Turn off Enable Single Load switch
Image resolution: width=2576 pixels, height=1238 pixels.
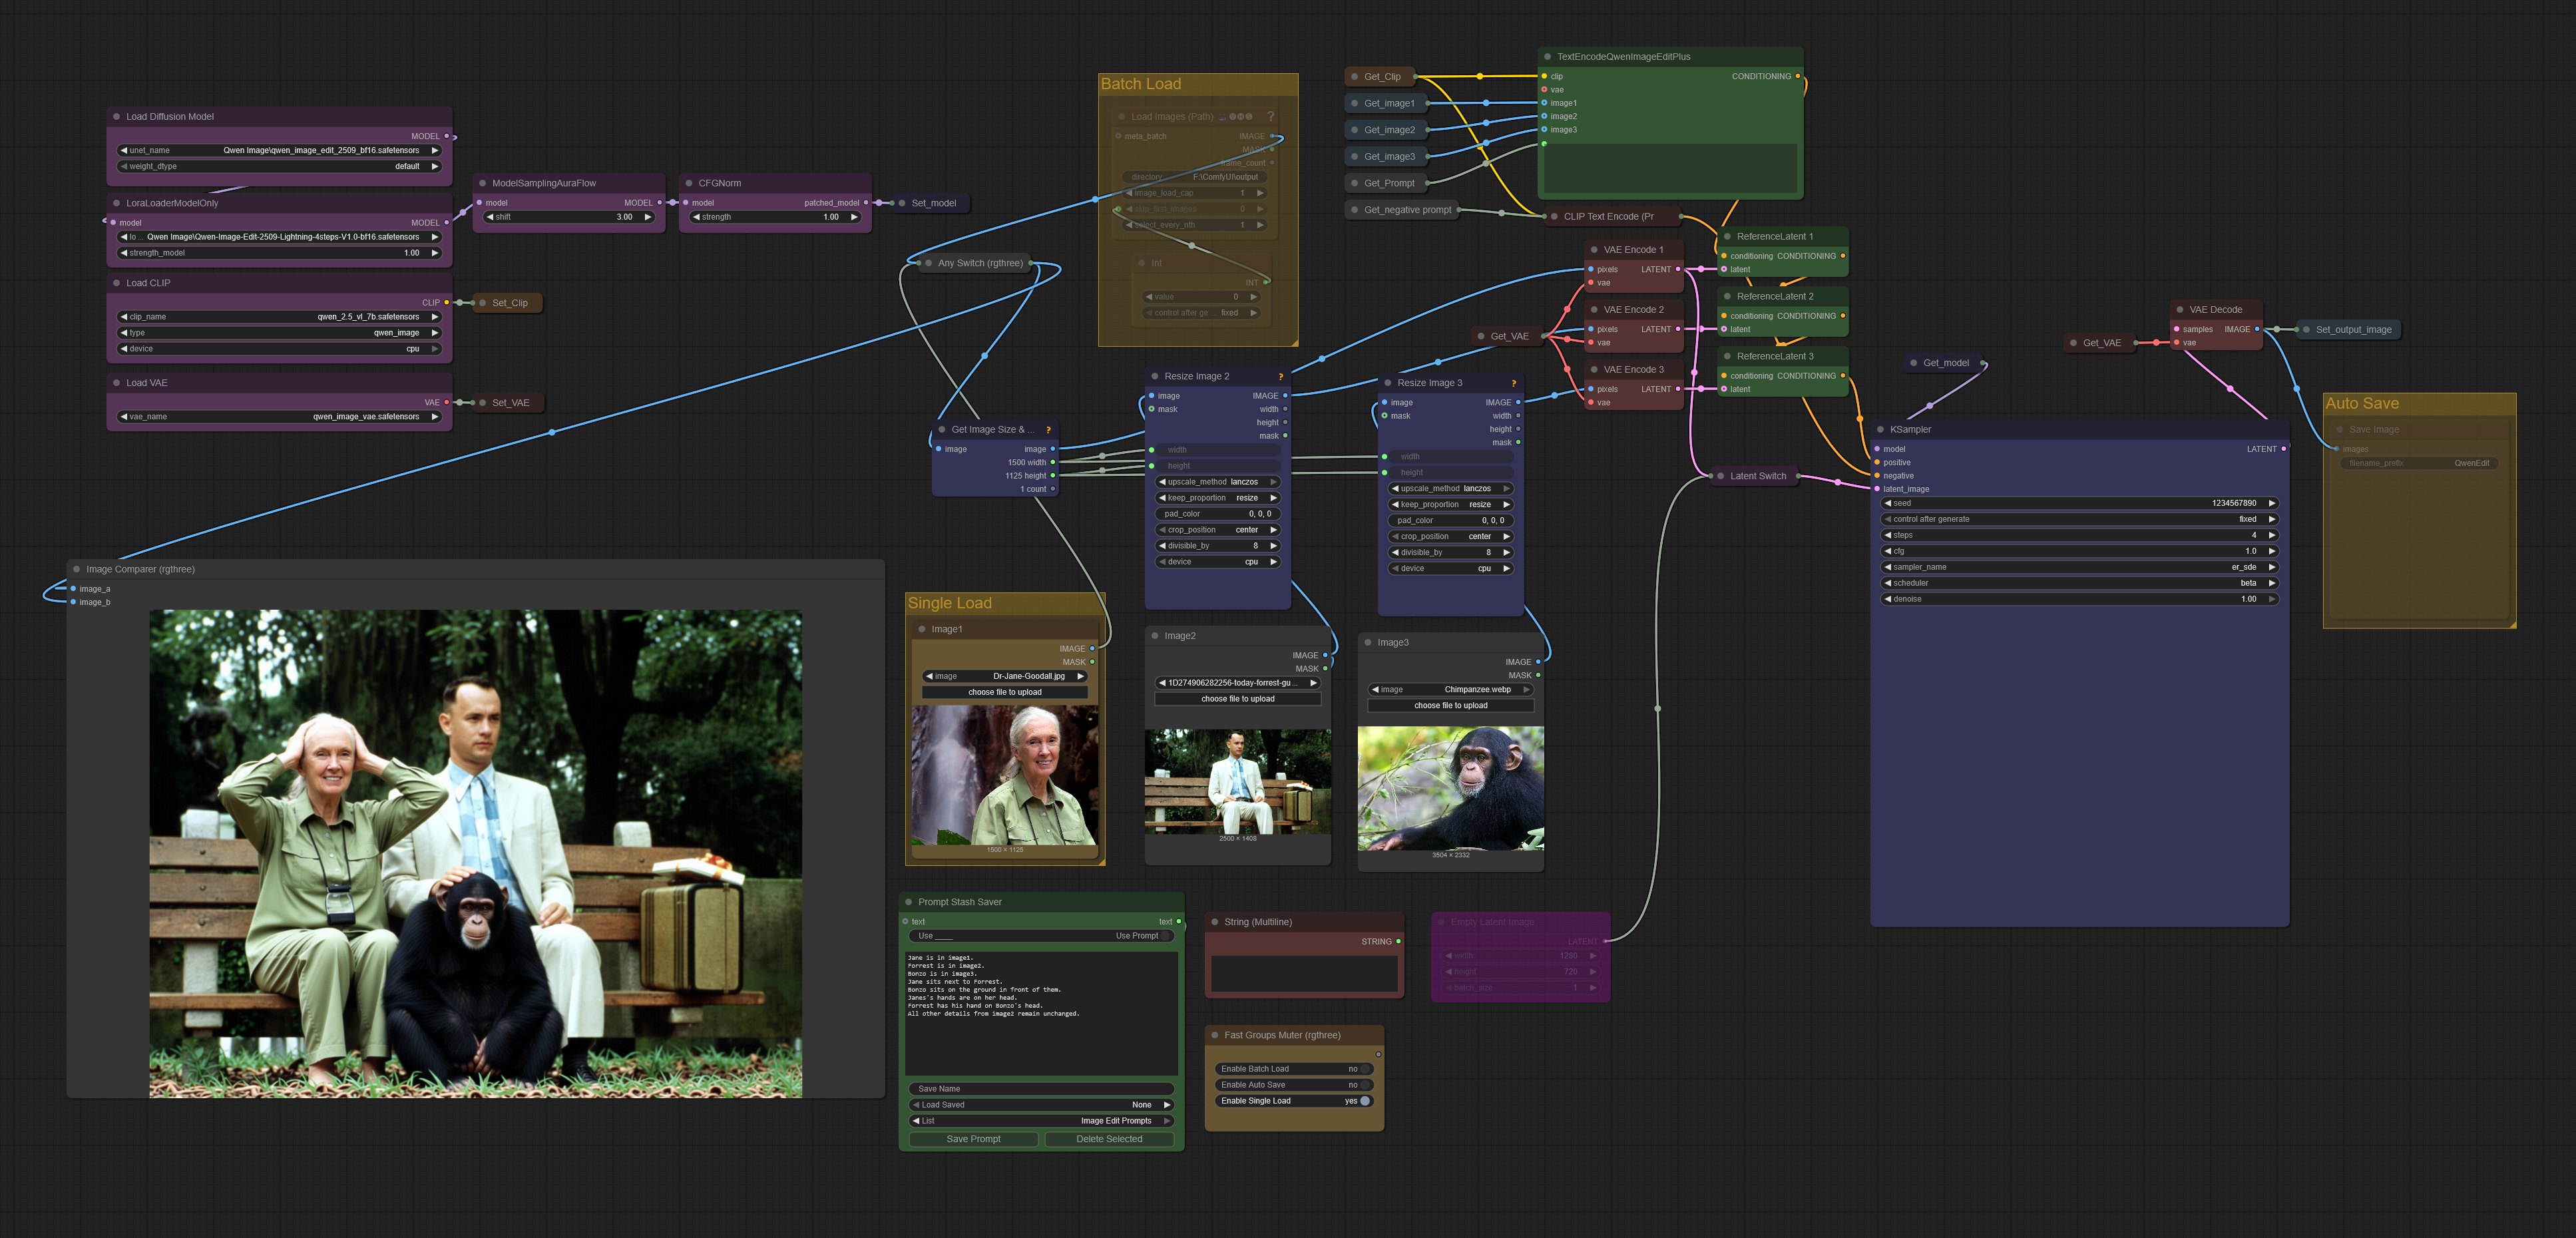pyautogui.click(x=1365, y=1101)
